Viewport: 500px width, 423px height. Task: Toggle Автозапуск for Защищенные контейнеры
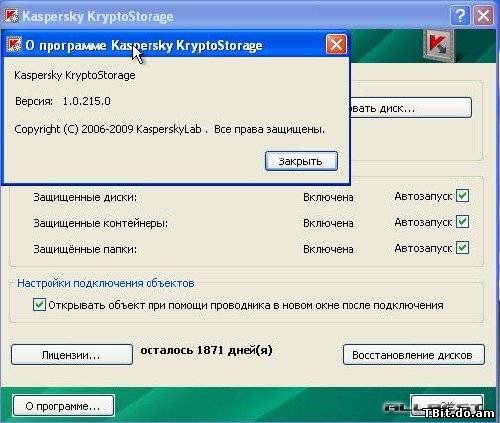[x=462, y=222]
